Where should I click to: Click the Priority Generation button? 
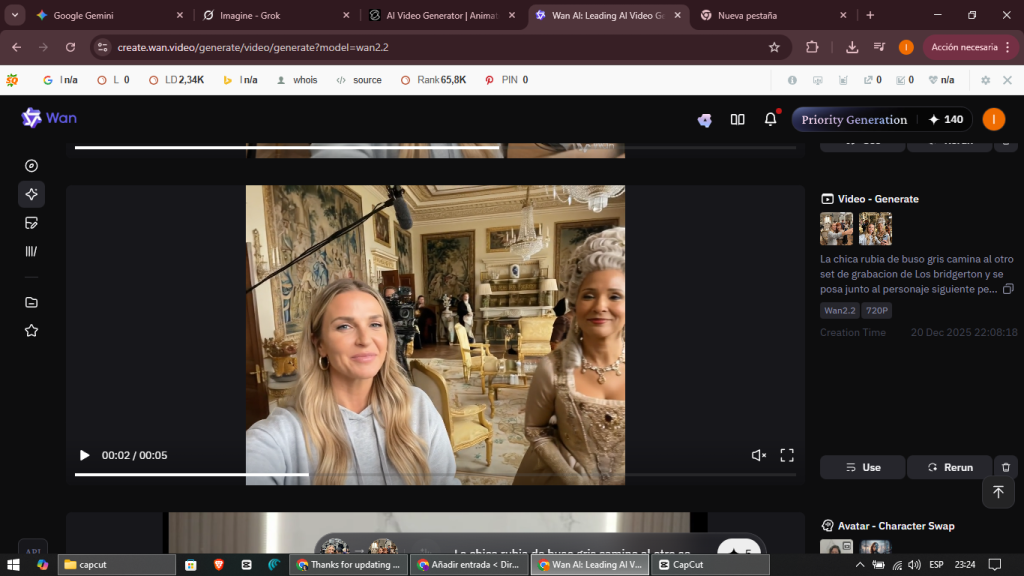click(853, 119)
